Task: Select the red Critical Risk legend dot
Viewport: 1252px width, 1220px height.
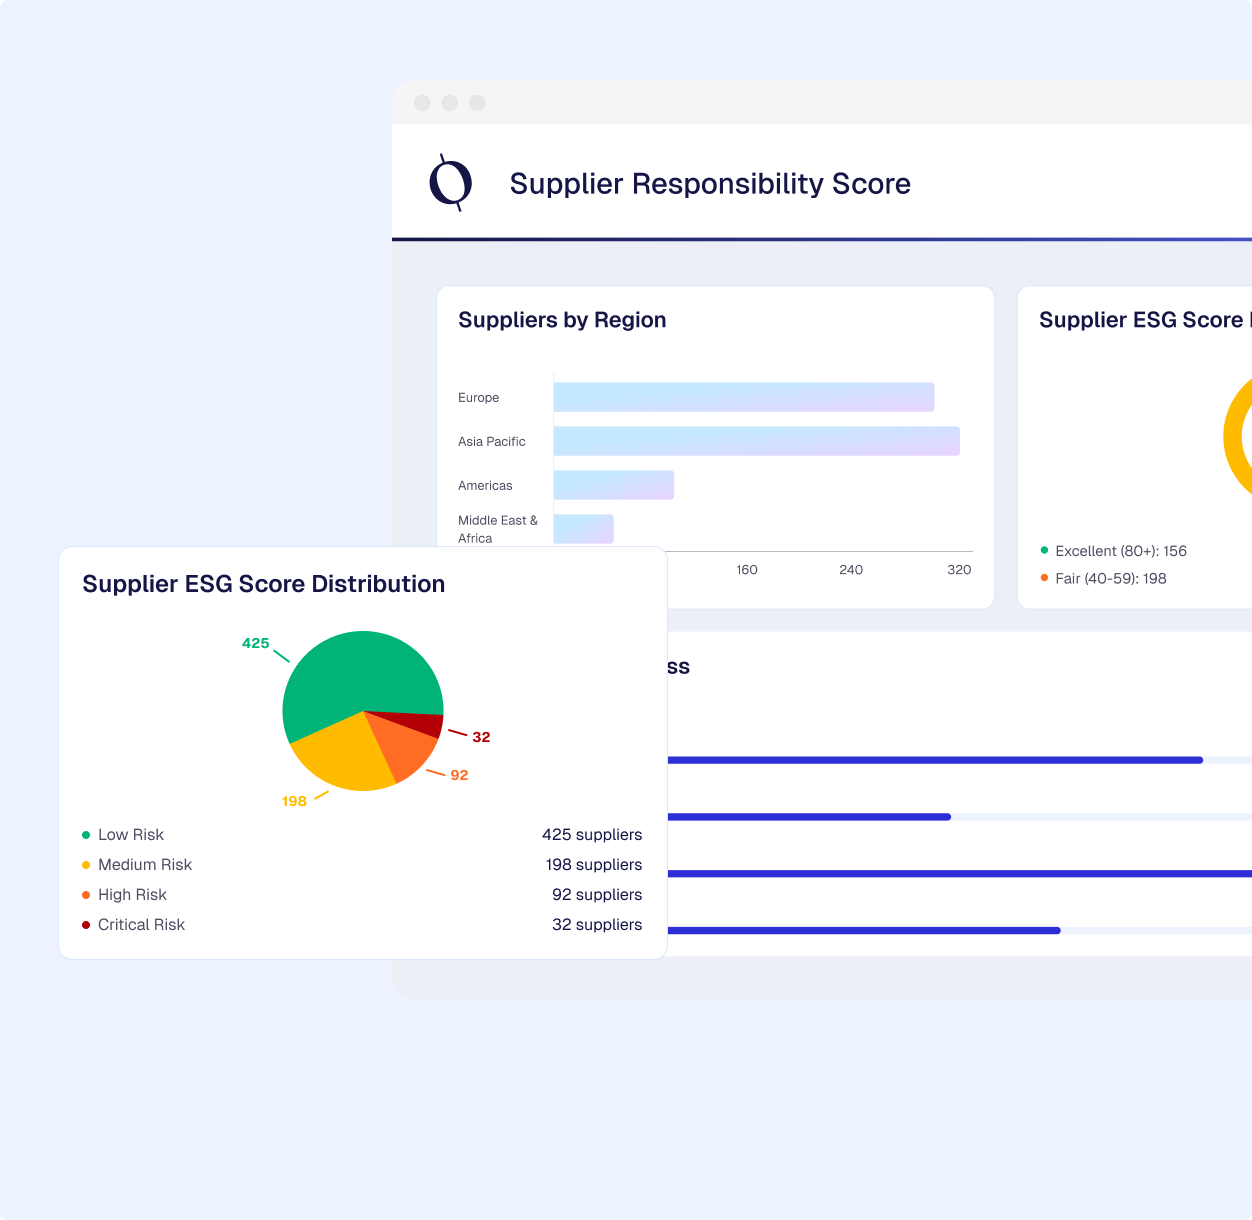Action: click(84, 924)
